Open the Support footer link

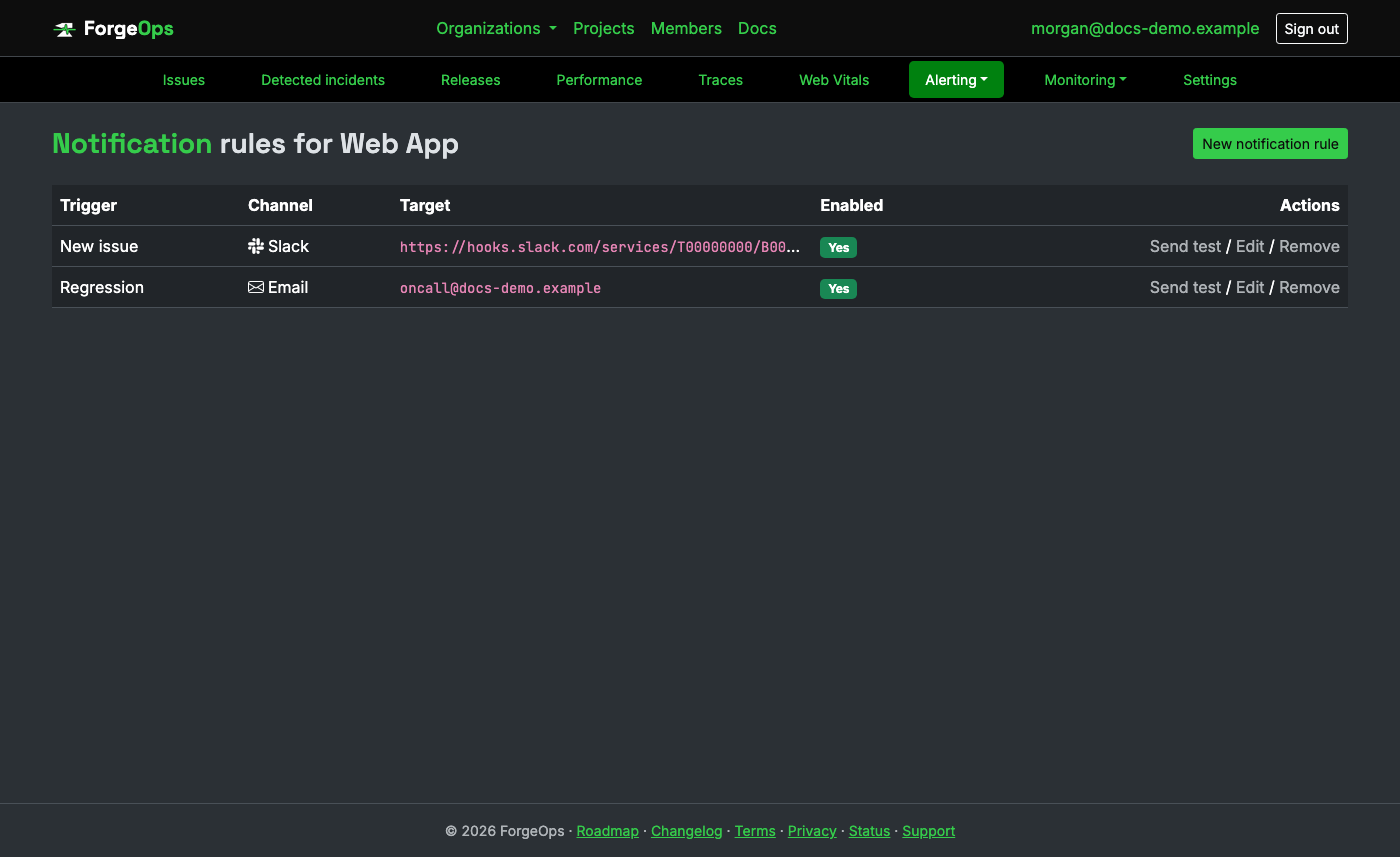(x=928, y=831)
